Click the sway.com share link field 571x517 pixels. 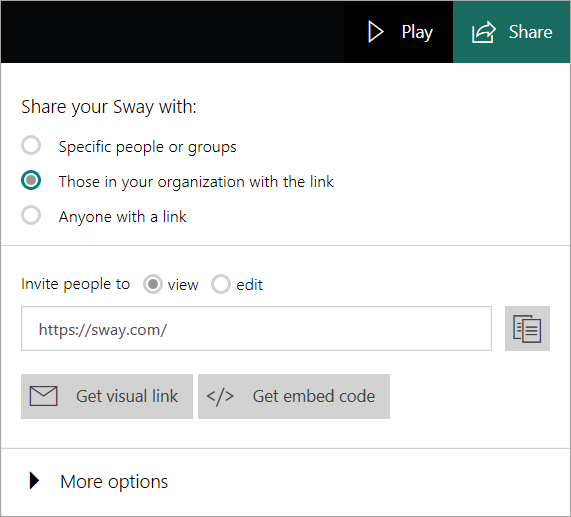coord(256,329)
